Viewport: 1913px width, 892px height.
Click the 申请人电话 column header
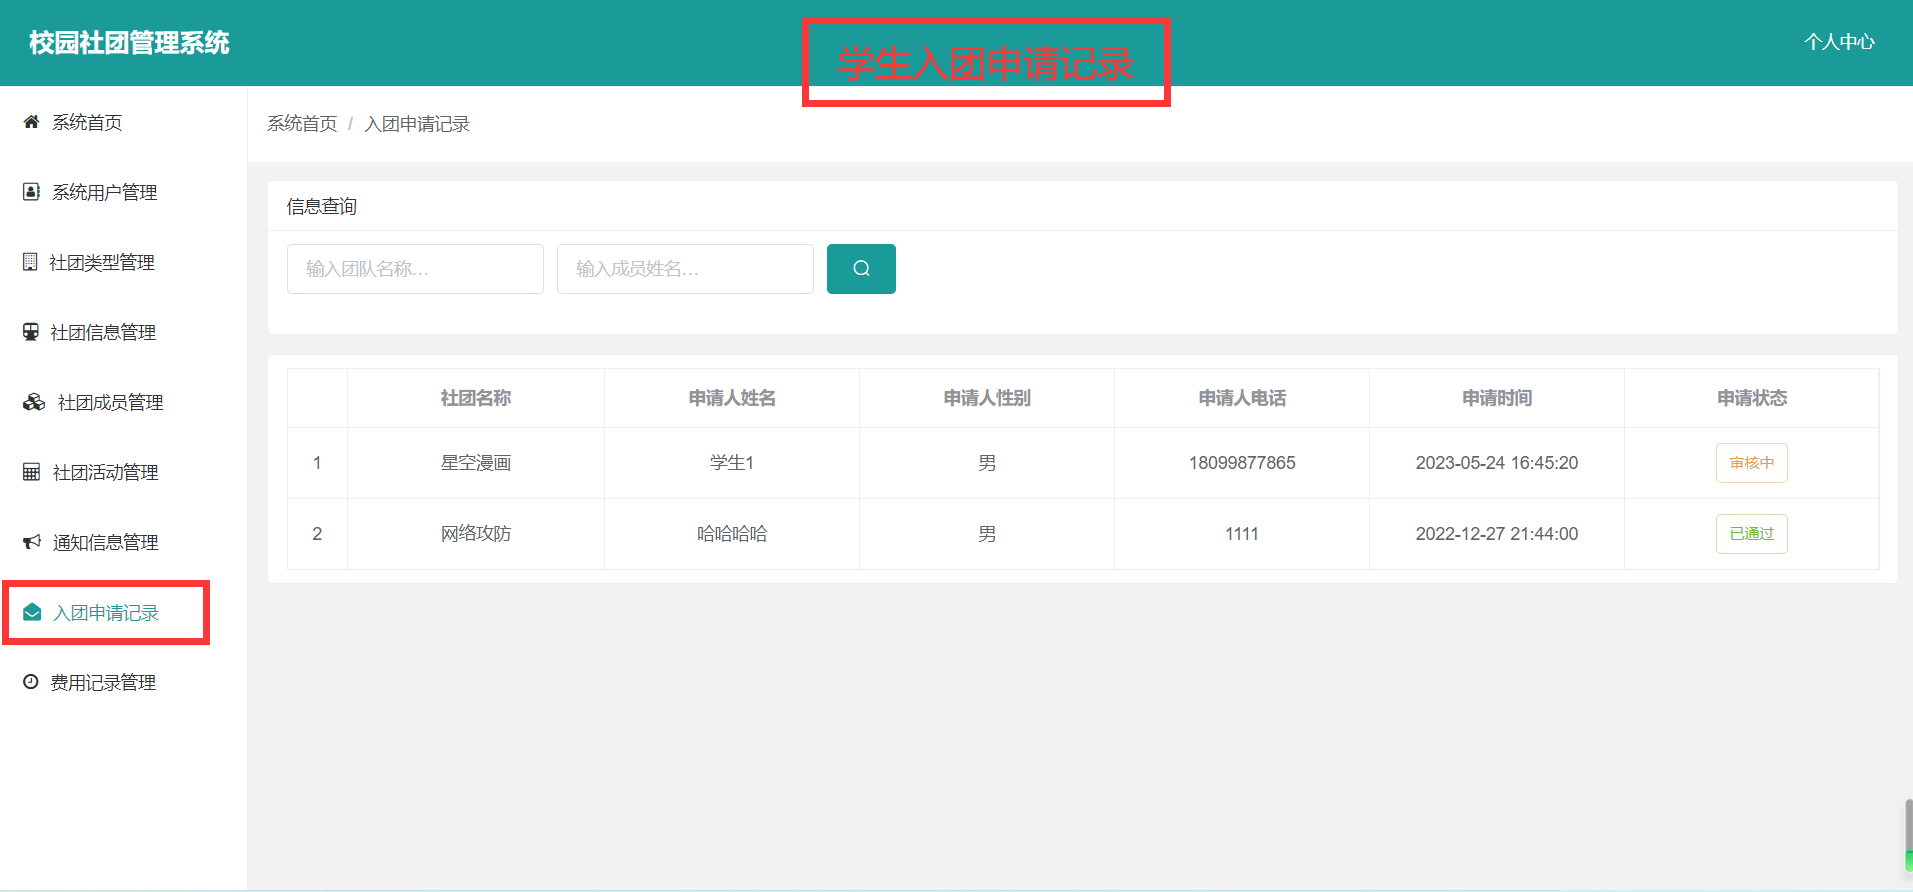[1242, 398]
